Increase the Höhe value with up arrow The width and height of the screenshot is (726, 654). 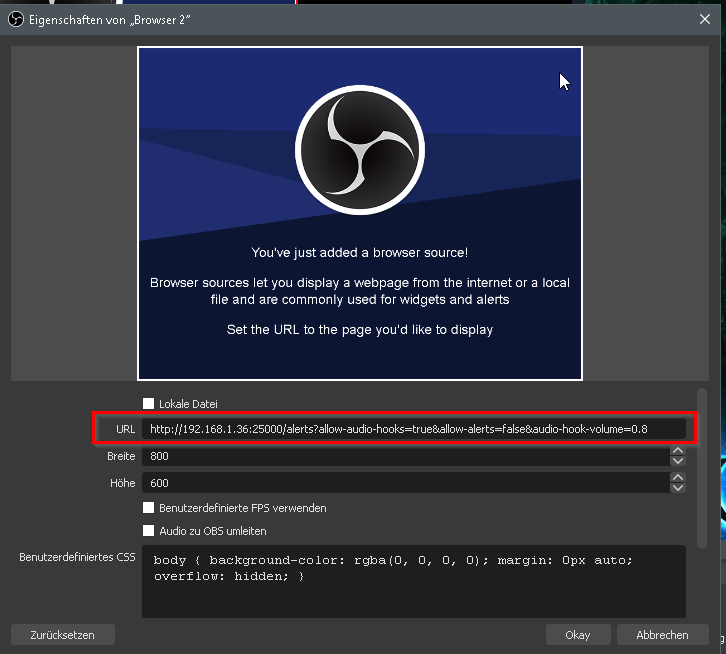coord(678,477)
